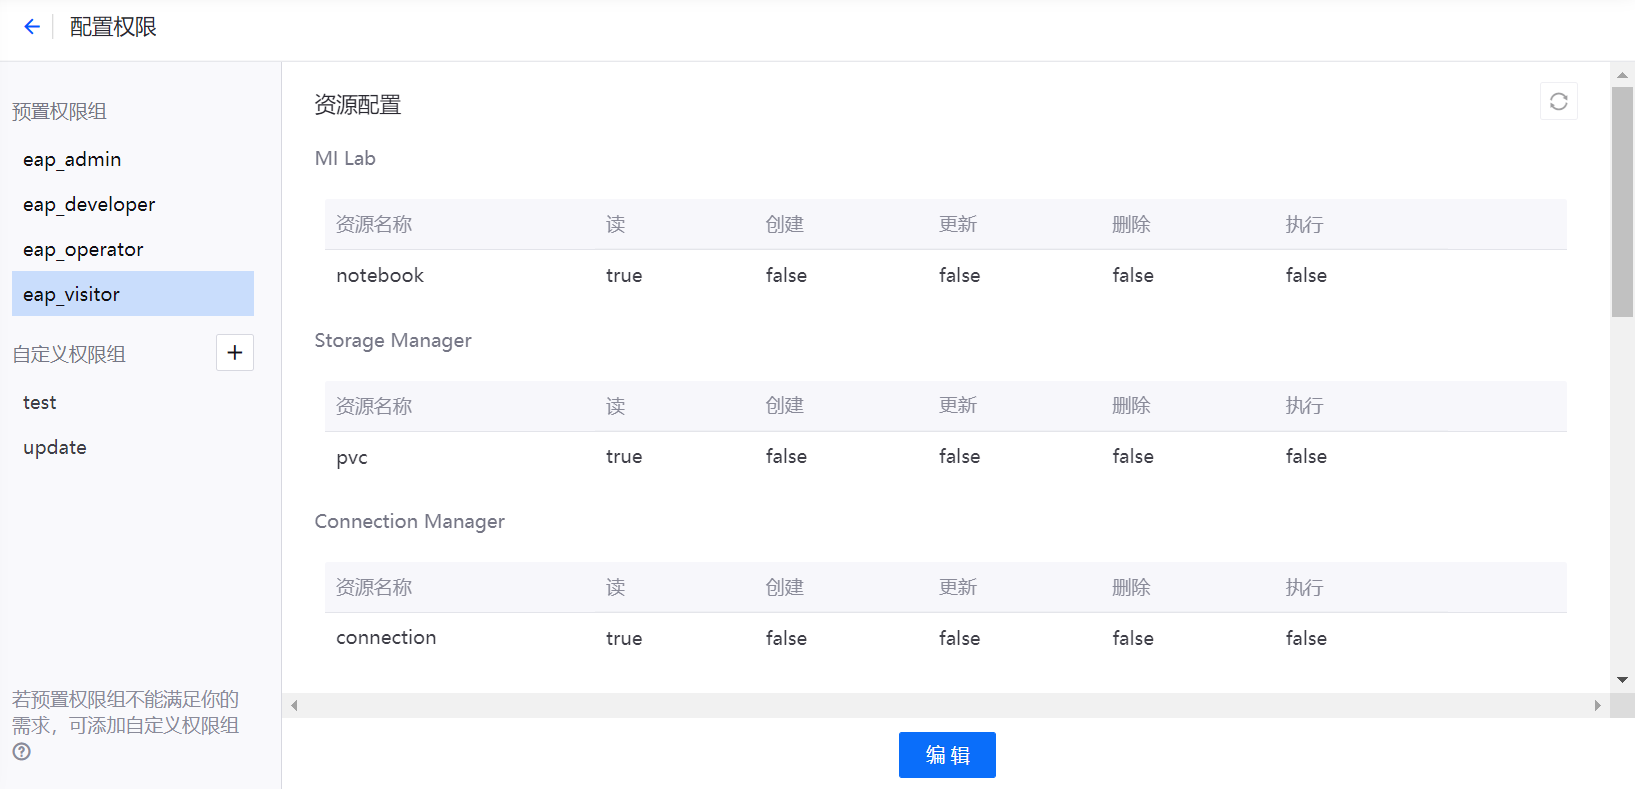The height and width of the screenshot is (789, 1635).
Task: Click the Storage Manager section heading
Action: [393, 340]
